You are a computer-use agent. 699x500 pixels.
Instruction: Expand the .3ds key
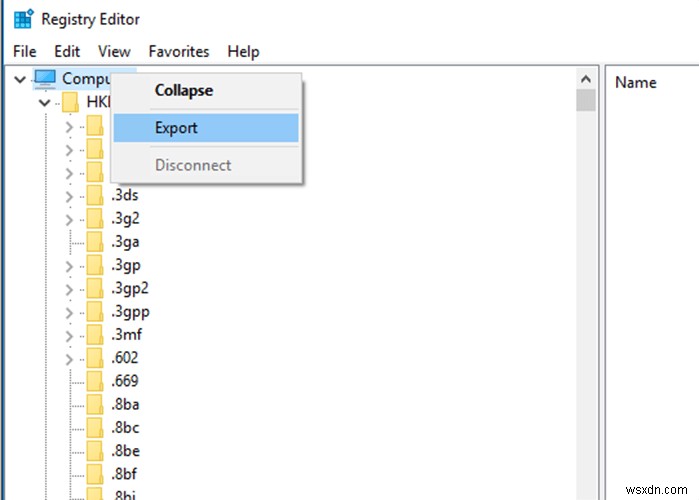[x=69, y=196]
